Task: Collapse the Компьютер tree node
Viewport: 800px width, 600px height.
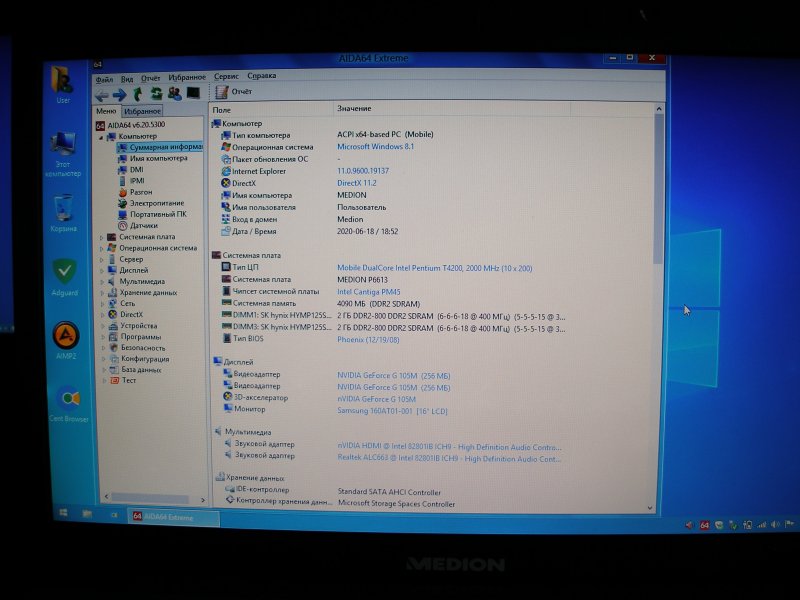Action: pos(101,136)
